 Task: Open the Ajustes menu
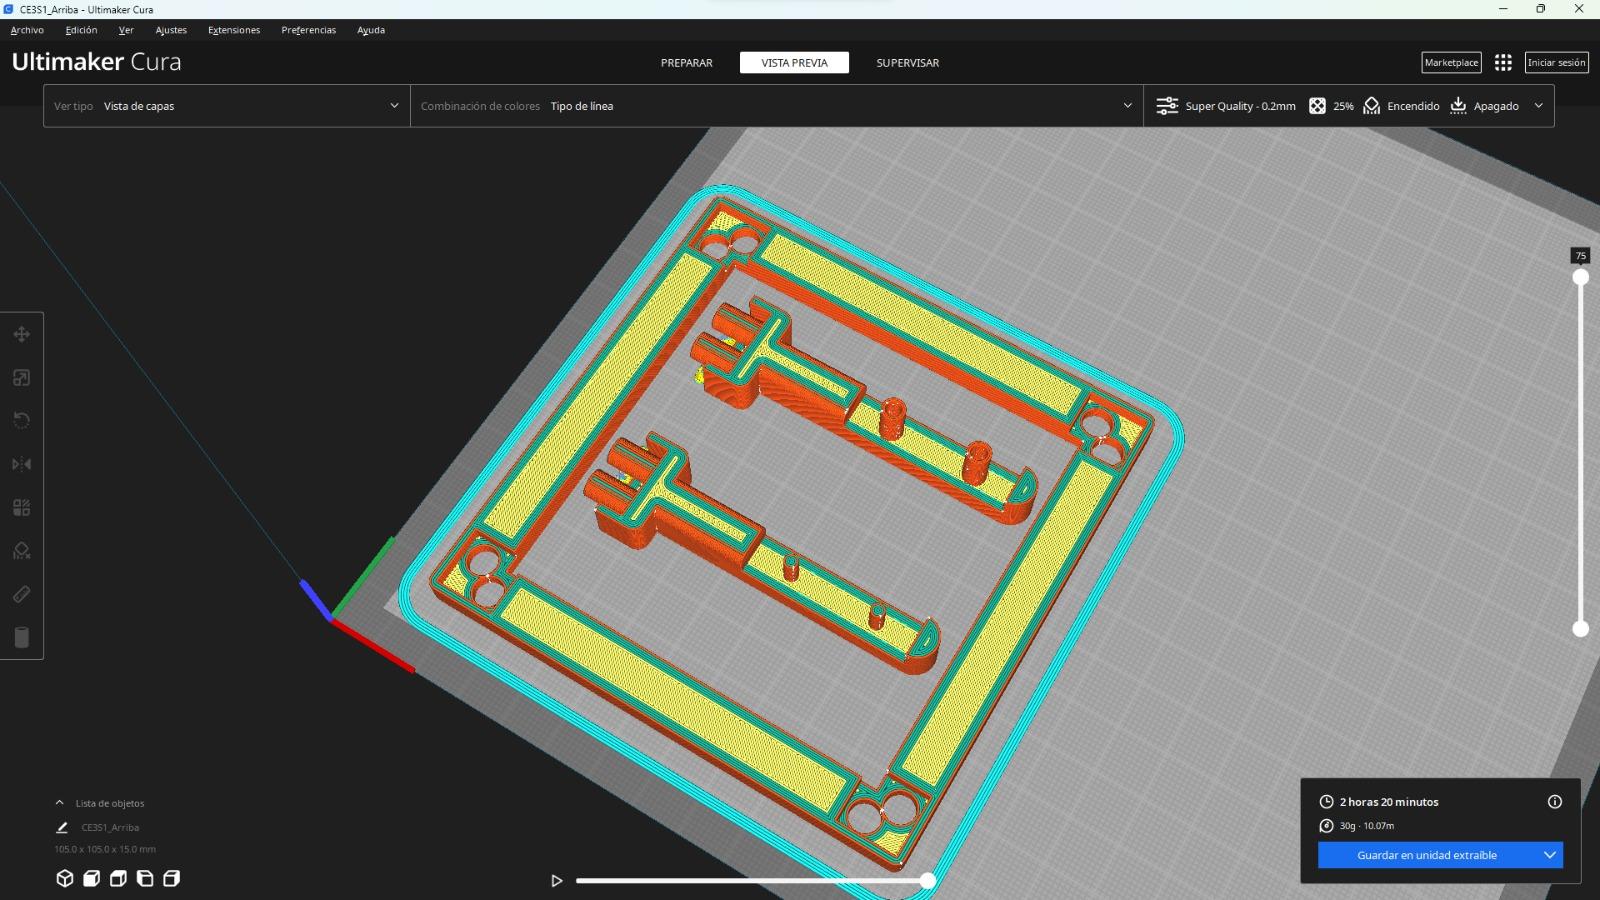tap(171, 30)
